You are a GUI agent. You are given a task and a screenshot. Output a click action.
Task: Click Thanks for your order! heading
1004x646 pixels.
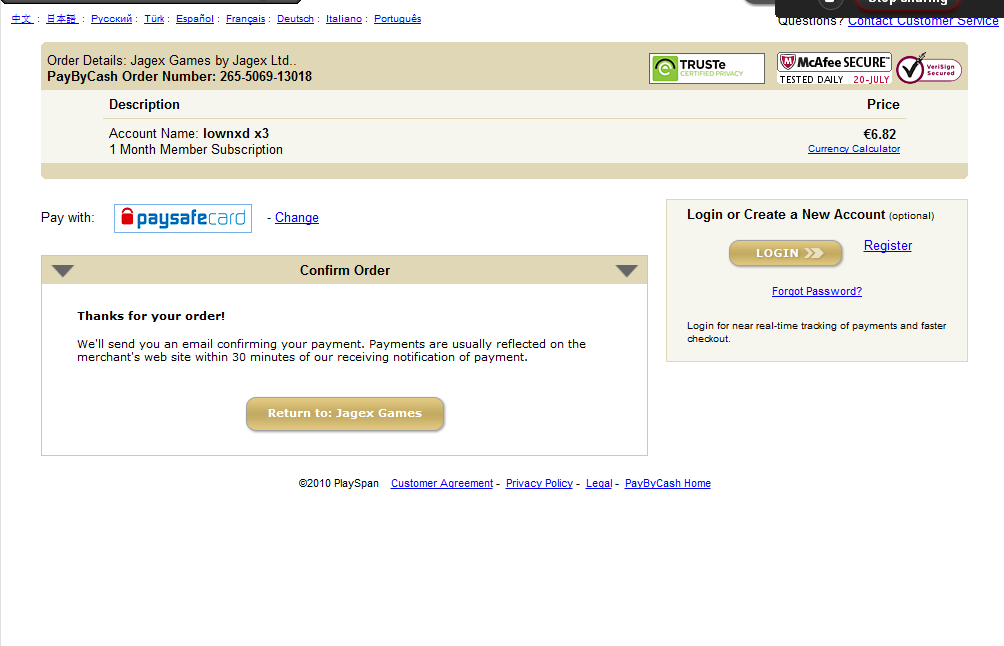(x=151, y=316)
